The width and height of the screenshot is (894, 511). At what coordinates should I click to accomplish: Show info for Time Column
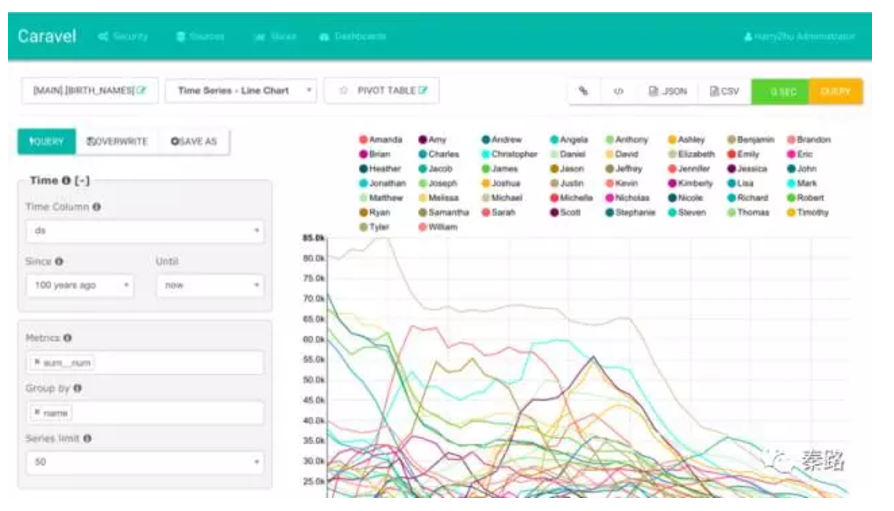(x=96, y=207)
